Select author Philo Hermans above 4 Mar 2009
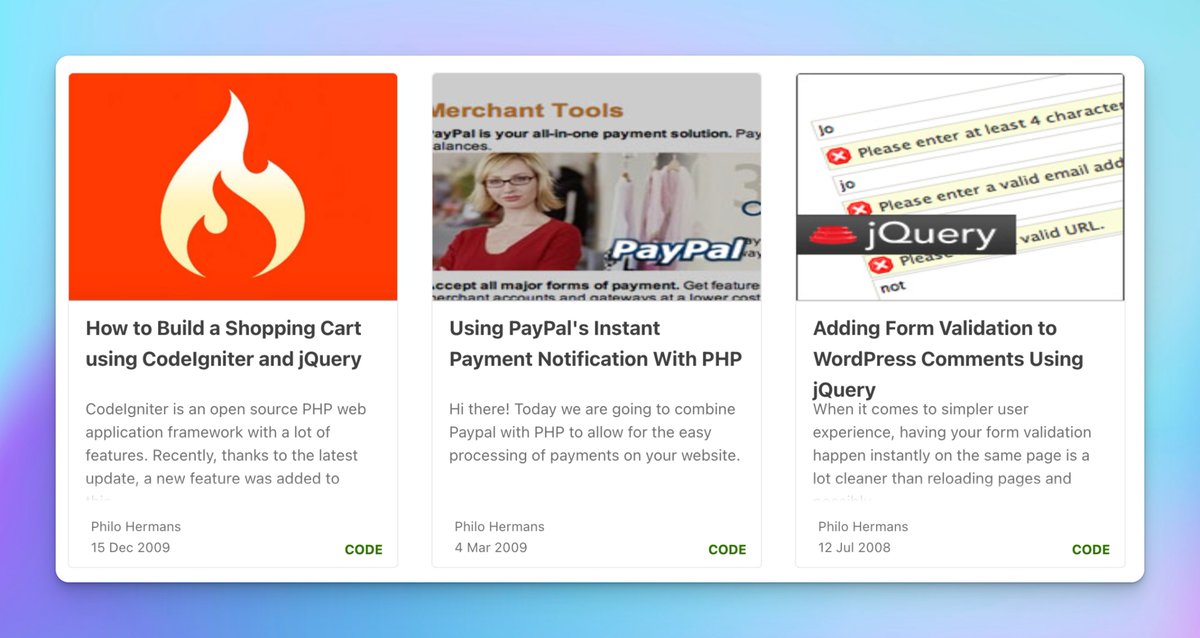Screen dimensions: 1200x638 pos(500,526)
